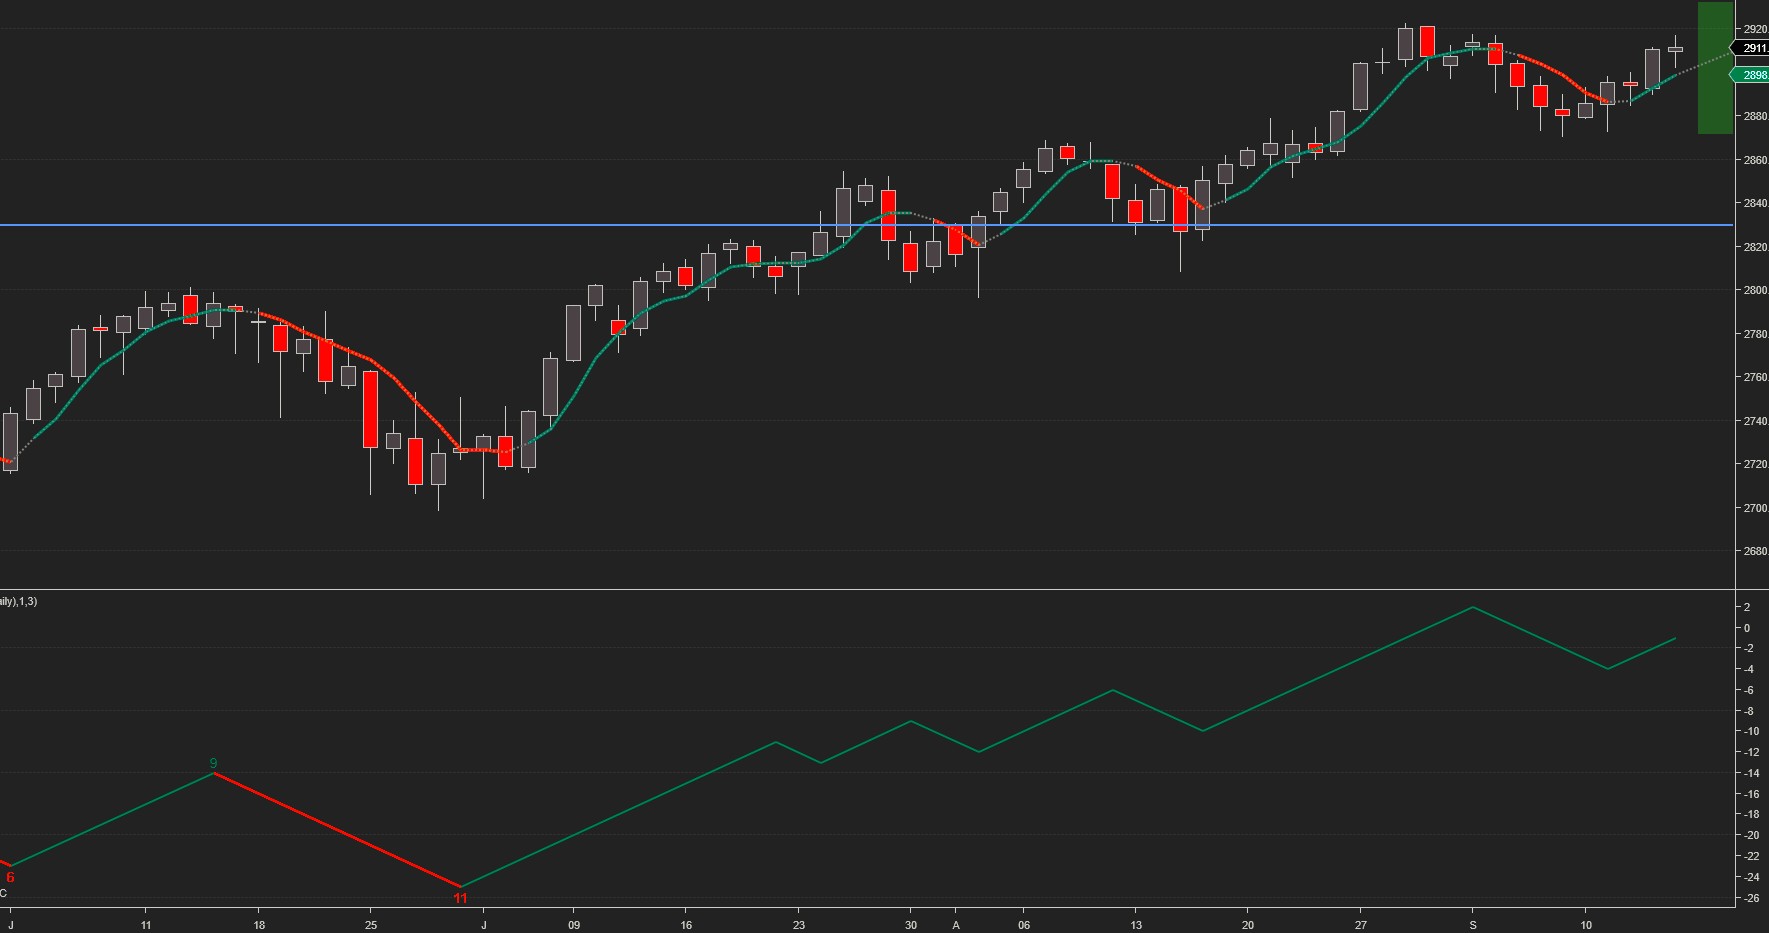1769x933 pixels.
Task: Select the green 2898 price marker
Action: point(1751,75)
